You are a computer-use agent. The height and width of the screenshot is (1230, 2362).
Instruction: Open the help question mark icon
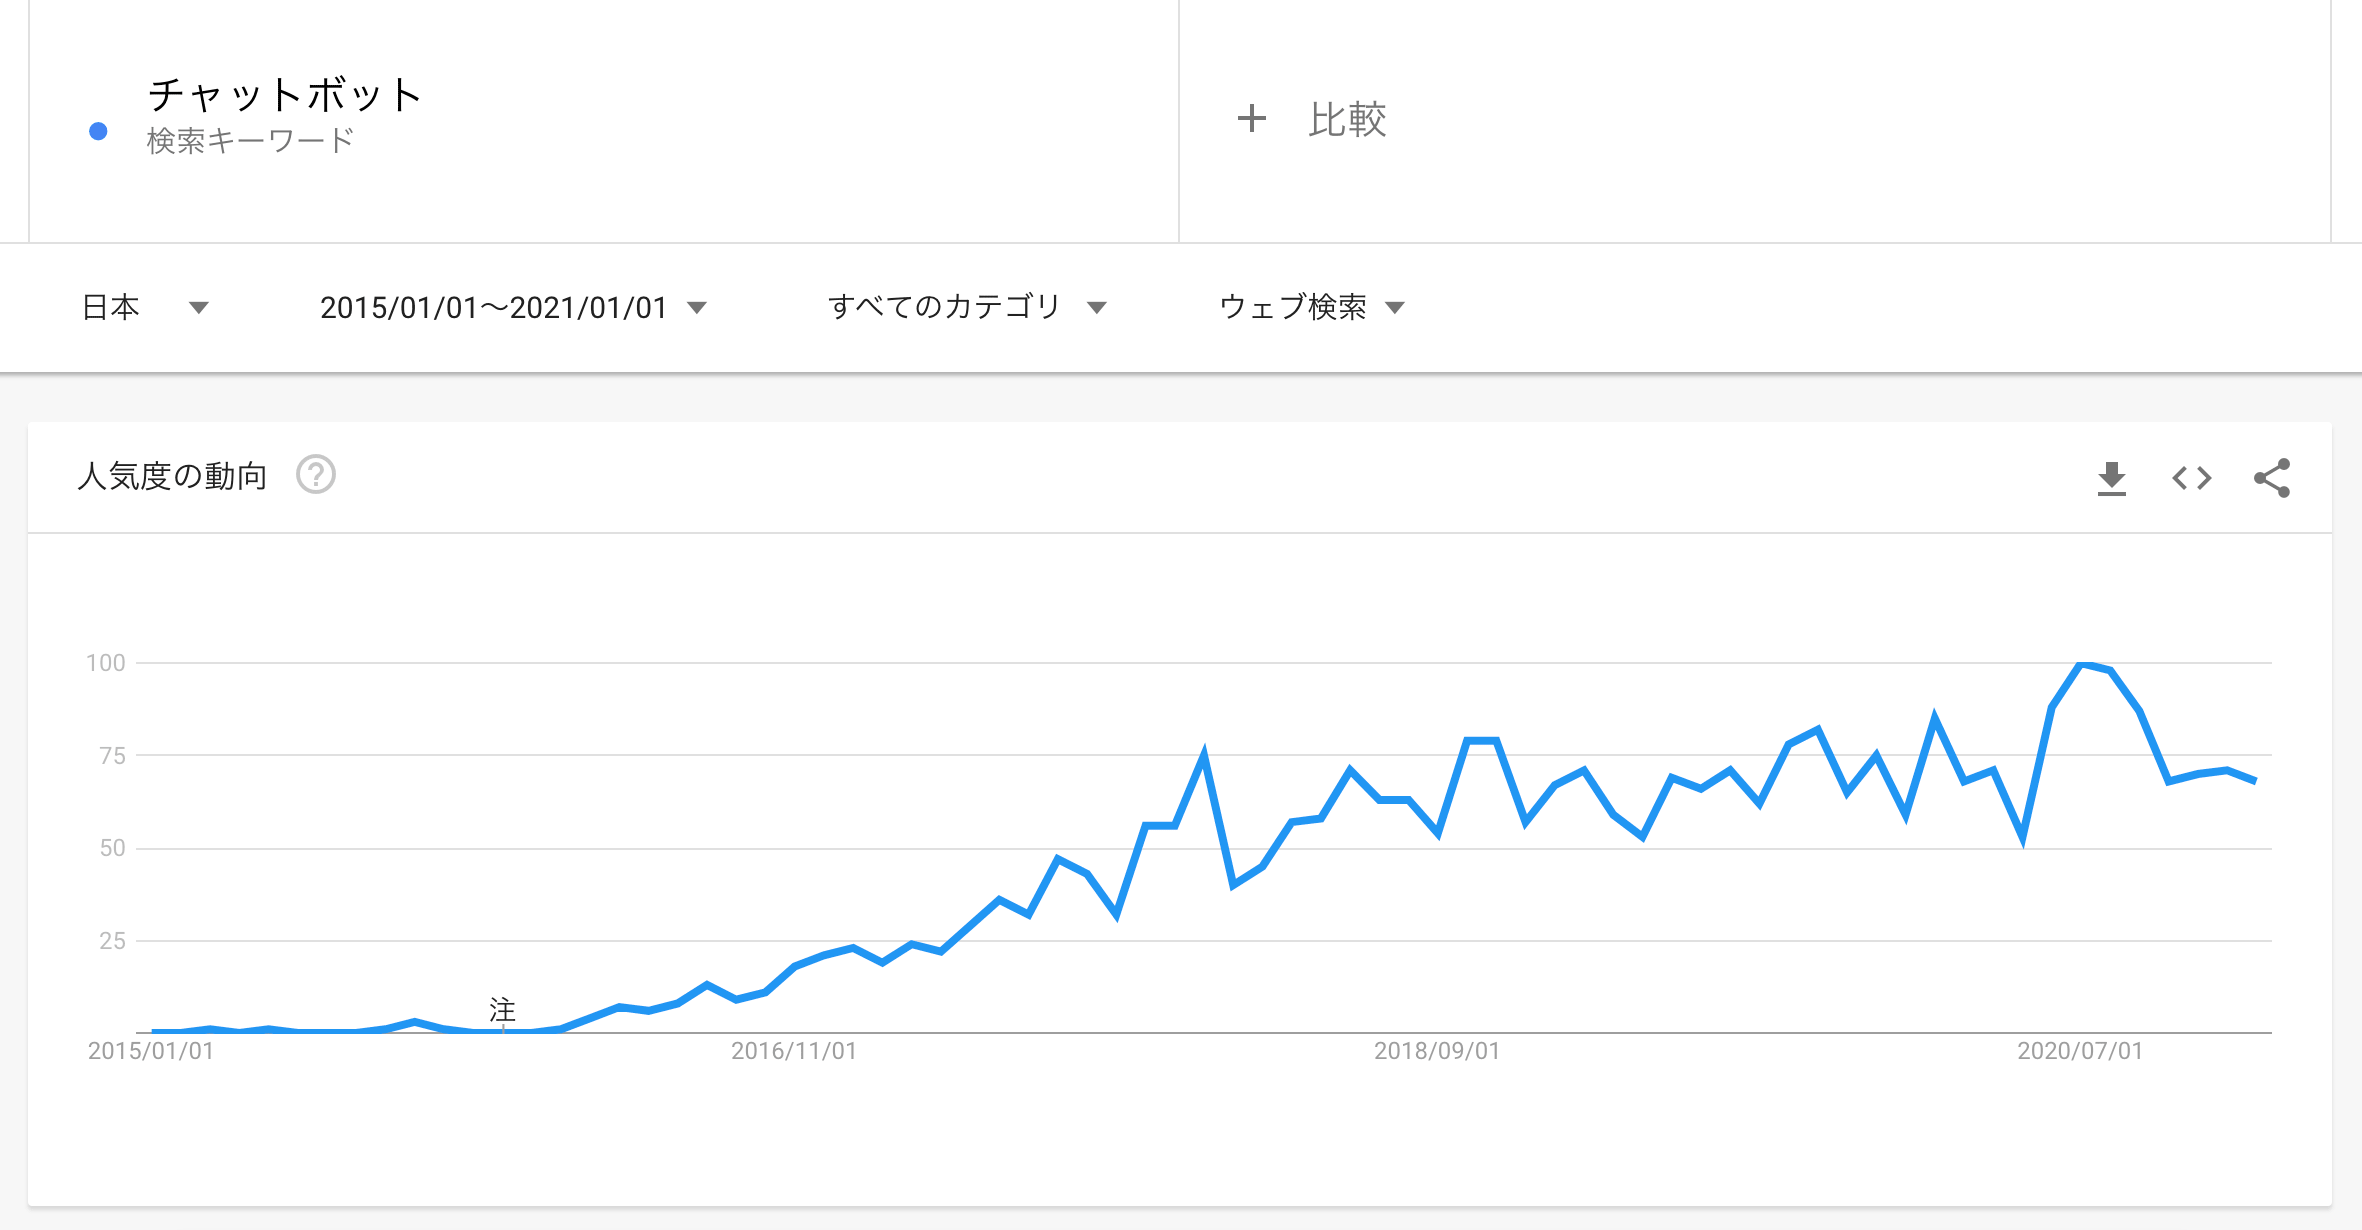[x=316, y=475]
